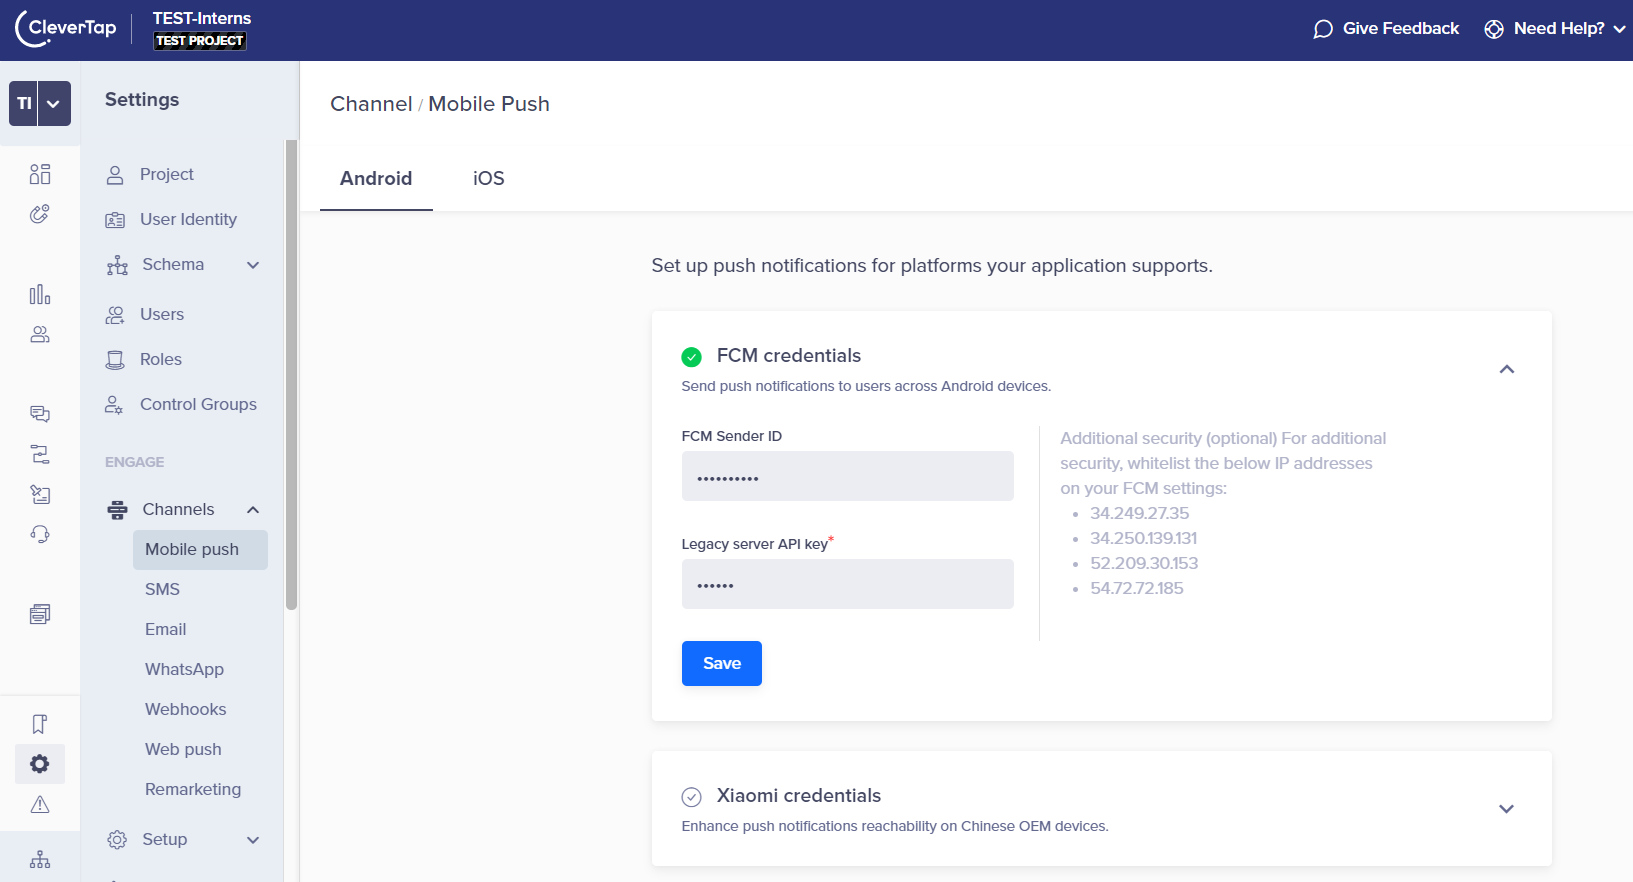Click the Roles stamp icon
The image size is (1633, 882).
click(115, 360)
